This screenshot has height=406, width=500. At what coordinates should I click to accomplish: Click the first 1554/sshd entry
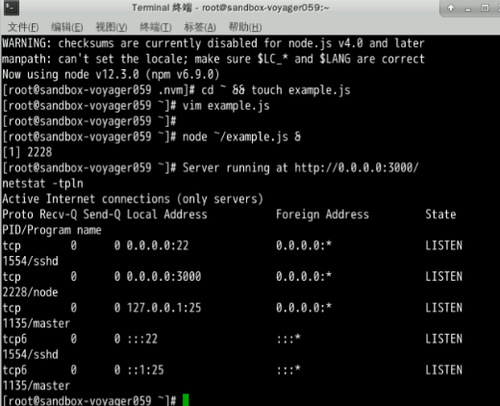point(30,261)
